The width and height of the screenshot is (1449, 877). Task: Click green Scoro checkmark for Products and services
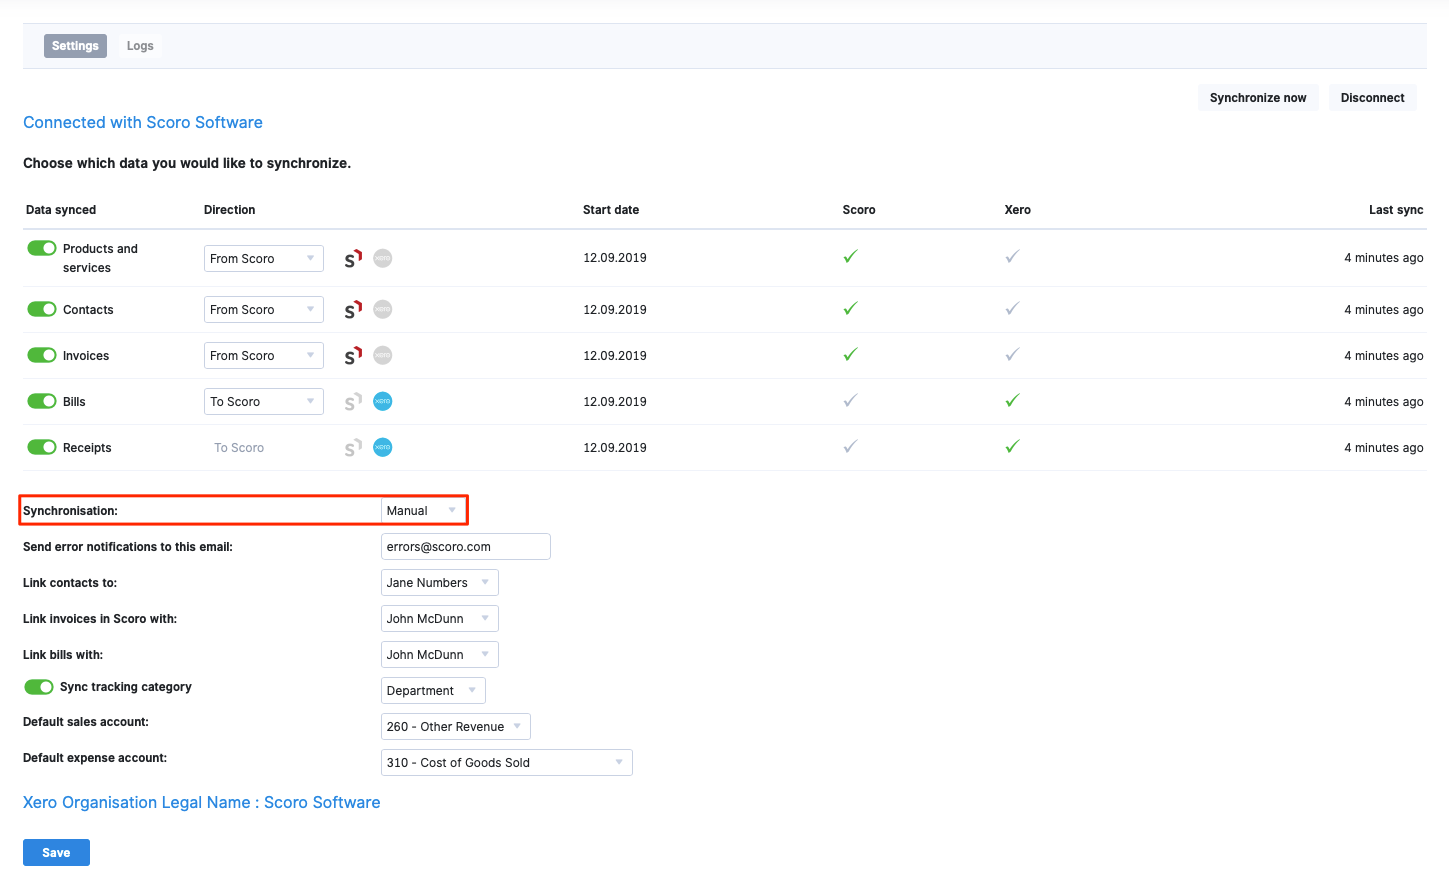tap(850, 257)
